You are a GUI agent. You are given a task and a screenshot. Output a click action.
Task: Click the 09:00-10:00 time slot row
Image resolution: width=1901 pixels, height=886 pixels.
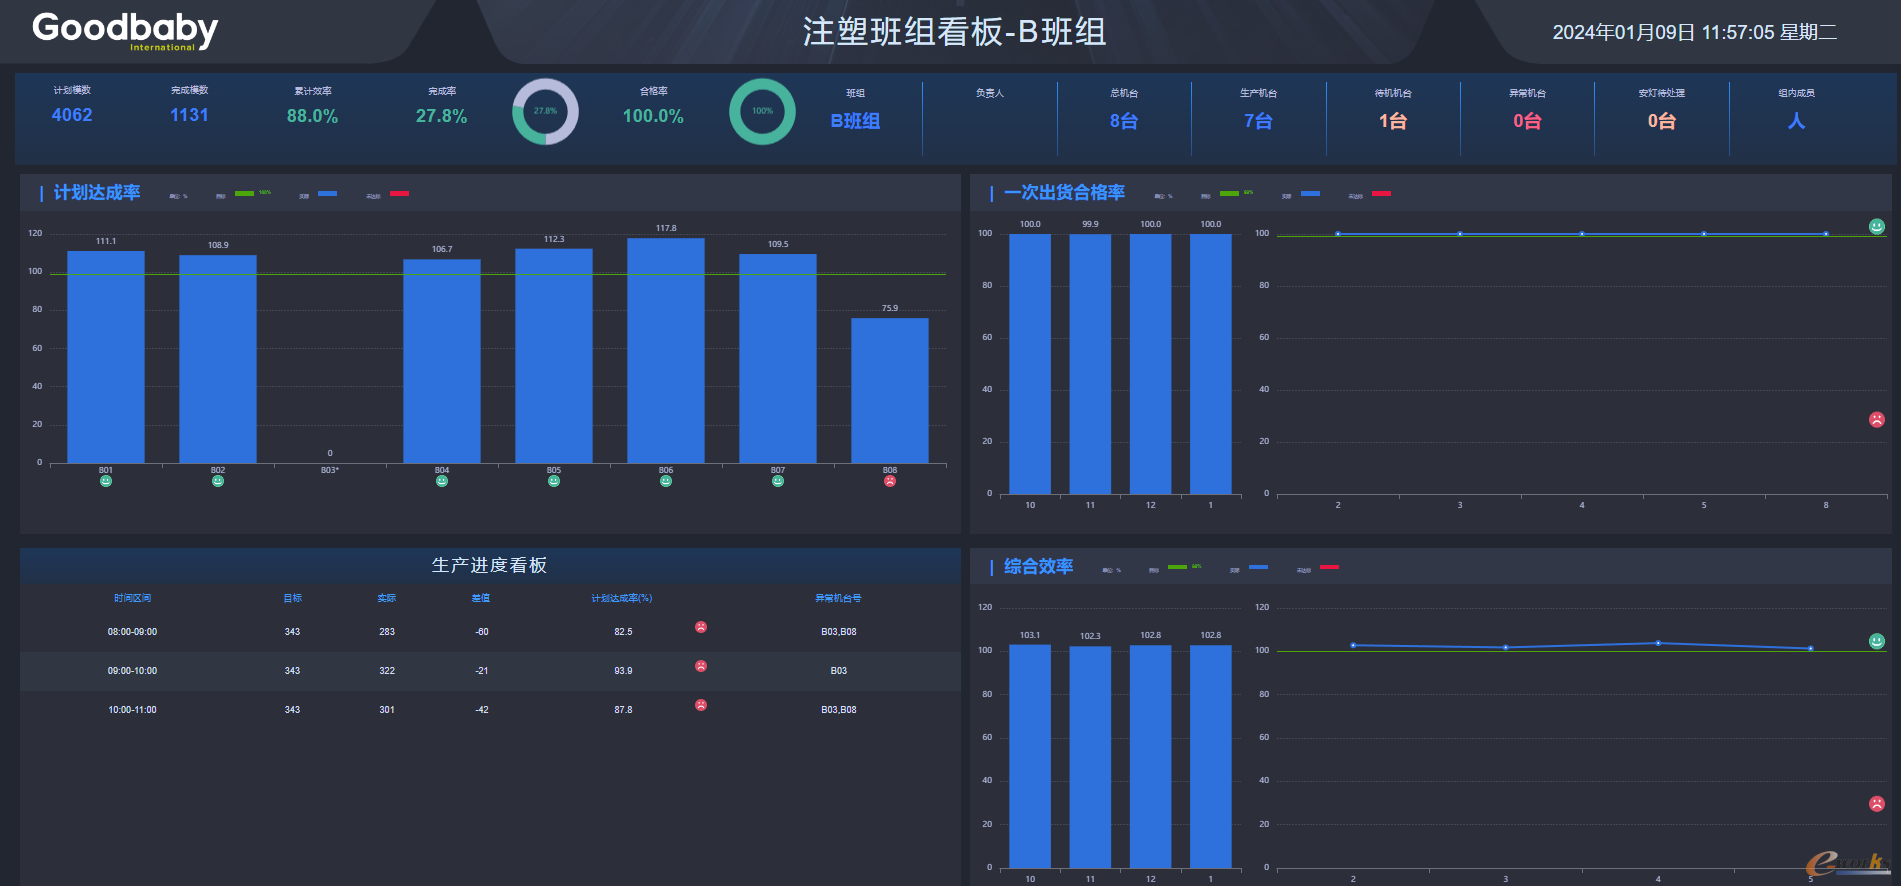pyautogui.click(x=132, y=671)
